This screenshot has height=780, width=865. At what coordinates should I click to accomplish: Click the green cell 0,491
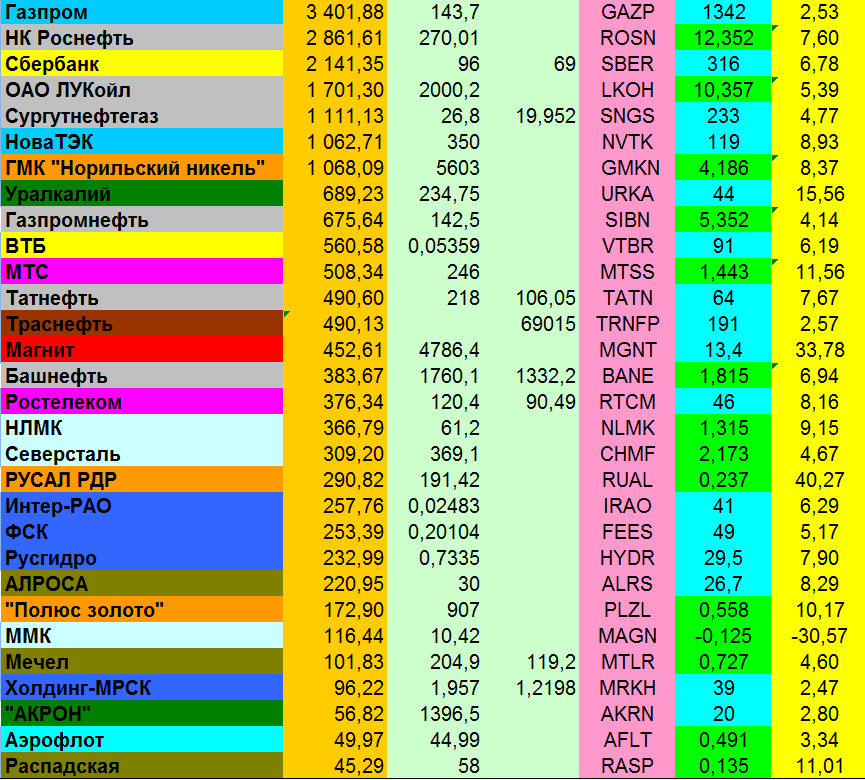[x=723, y=740]
